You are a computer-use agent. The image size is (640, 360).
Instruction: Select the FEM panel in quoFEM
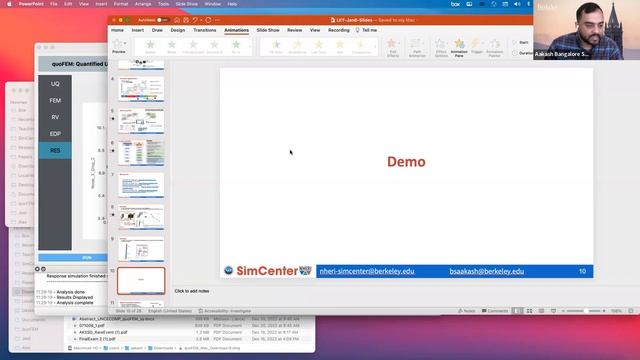tap(55, 100)
